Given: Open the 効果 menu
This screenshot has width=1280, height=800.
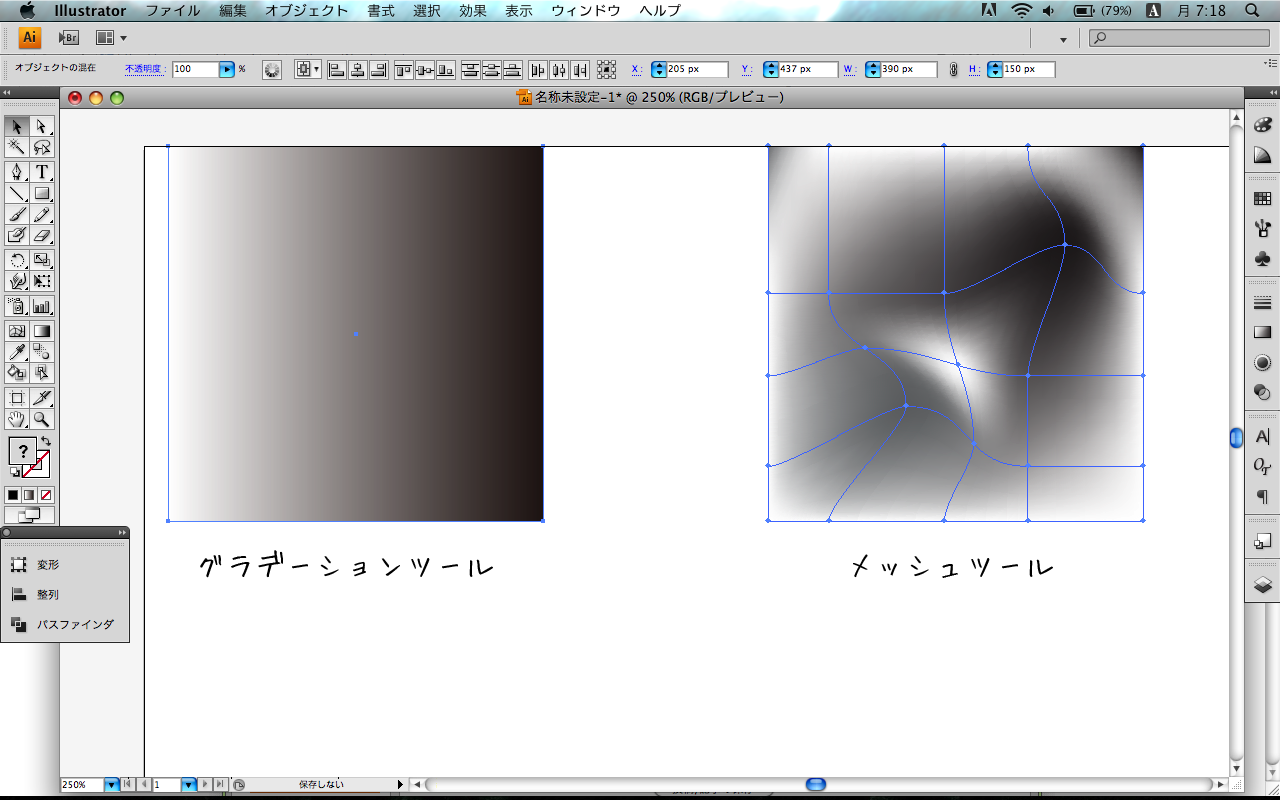Looking at the screenshot, I should pyautogui.click(x=473, y=11).
